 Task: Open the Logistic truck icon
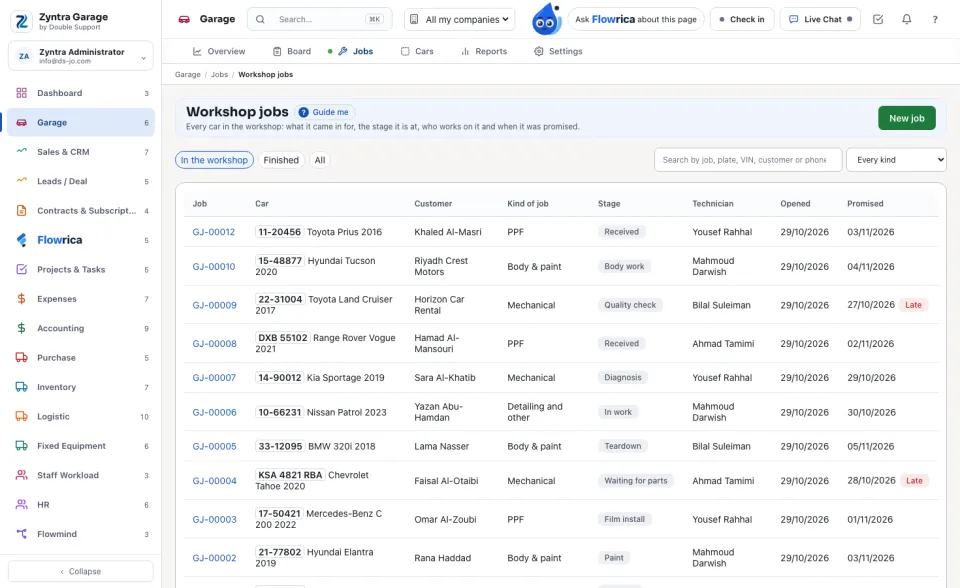tap(21, 416)
